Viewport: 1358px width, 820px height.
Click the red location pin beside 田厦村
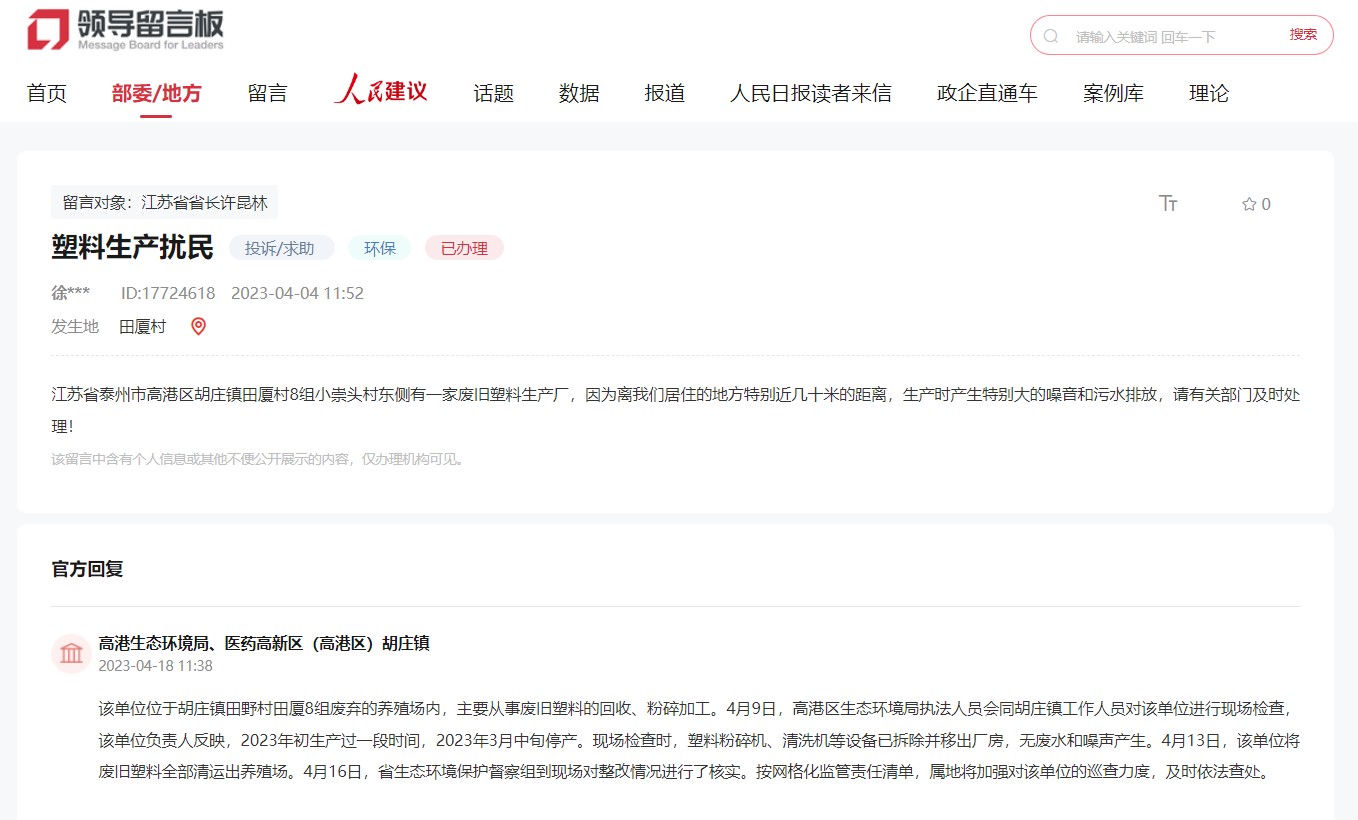[198, 326]
